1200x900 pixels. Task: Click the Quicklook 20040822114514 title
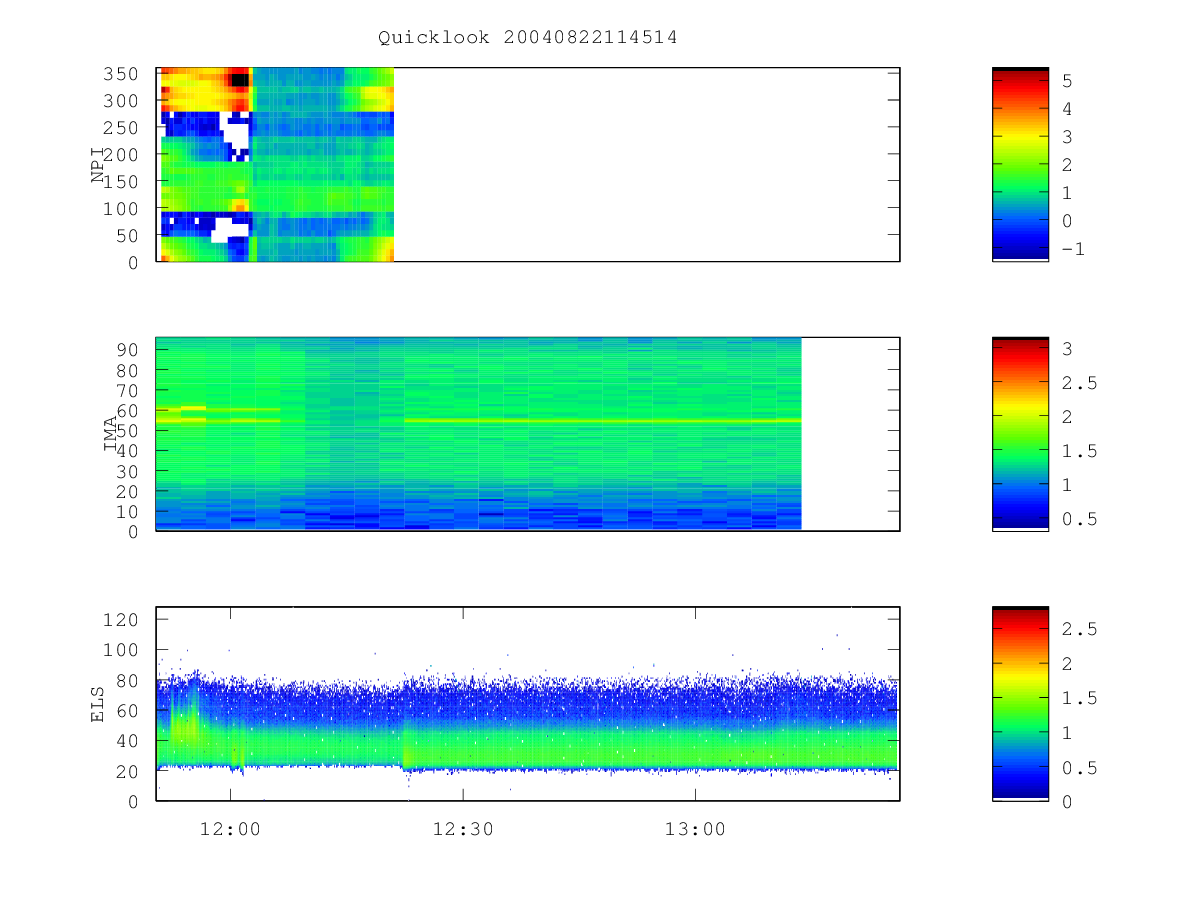click(528, 38)
